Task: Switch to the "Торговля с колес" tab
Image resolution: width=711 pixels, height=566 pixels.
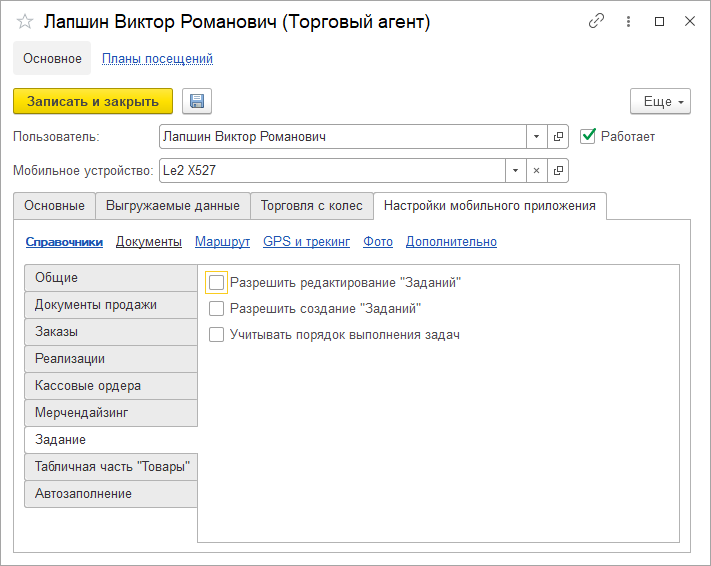Action: pos(311,206)
